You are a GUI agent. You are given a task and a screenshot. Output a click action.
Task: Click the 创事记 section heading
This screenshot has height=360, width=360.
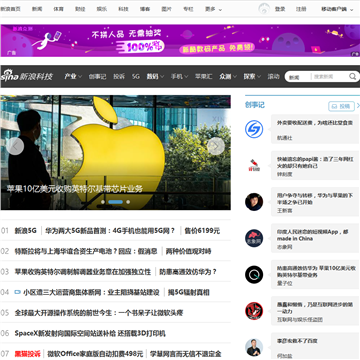[255, 105]
